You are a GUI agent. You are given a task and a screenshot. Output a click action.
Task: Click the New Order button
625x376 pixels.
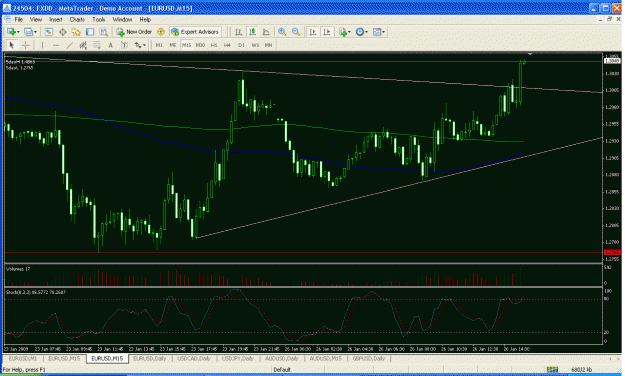[134, 32]
